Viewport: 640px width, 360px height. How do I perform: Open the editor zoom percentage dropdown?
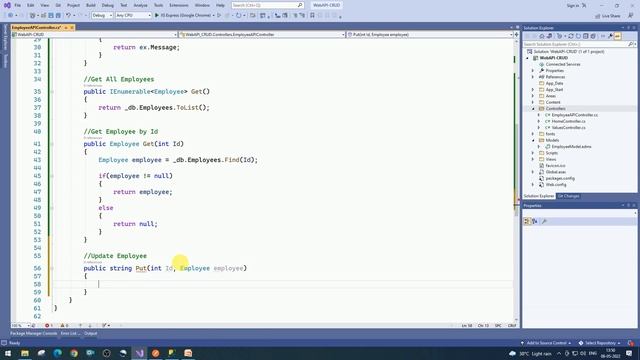20,325
